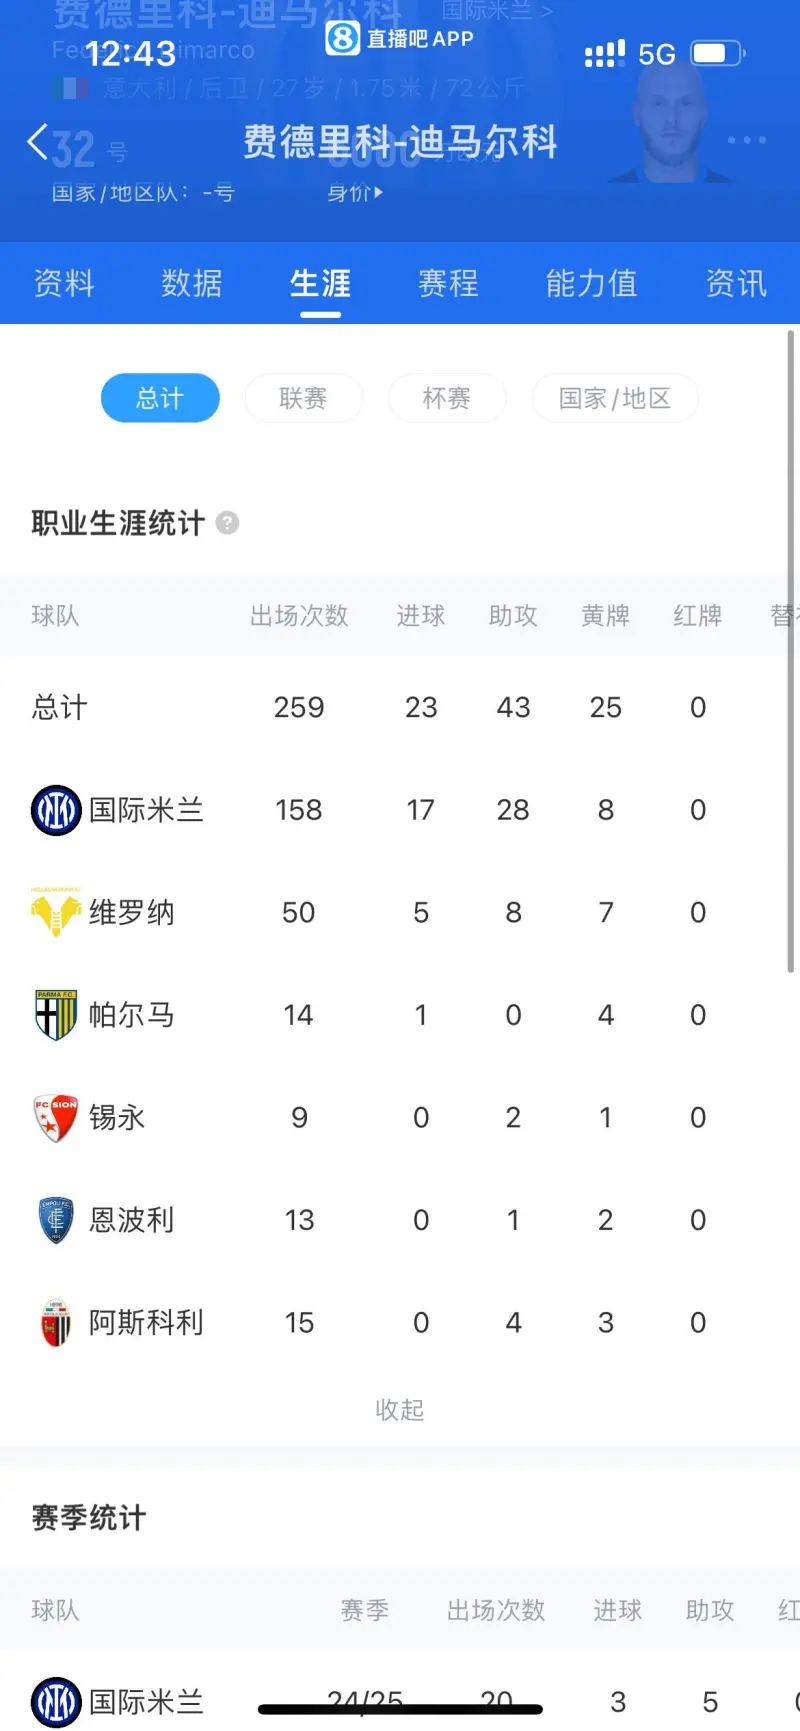Tap the Ascoli club crest
This screenshot has width=800, height=1731.
pyautogui.click(x=56, y=1323)
